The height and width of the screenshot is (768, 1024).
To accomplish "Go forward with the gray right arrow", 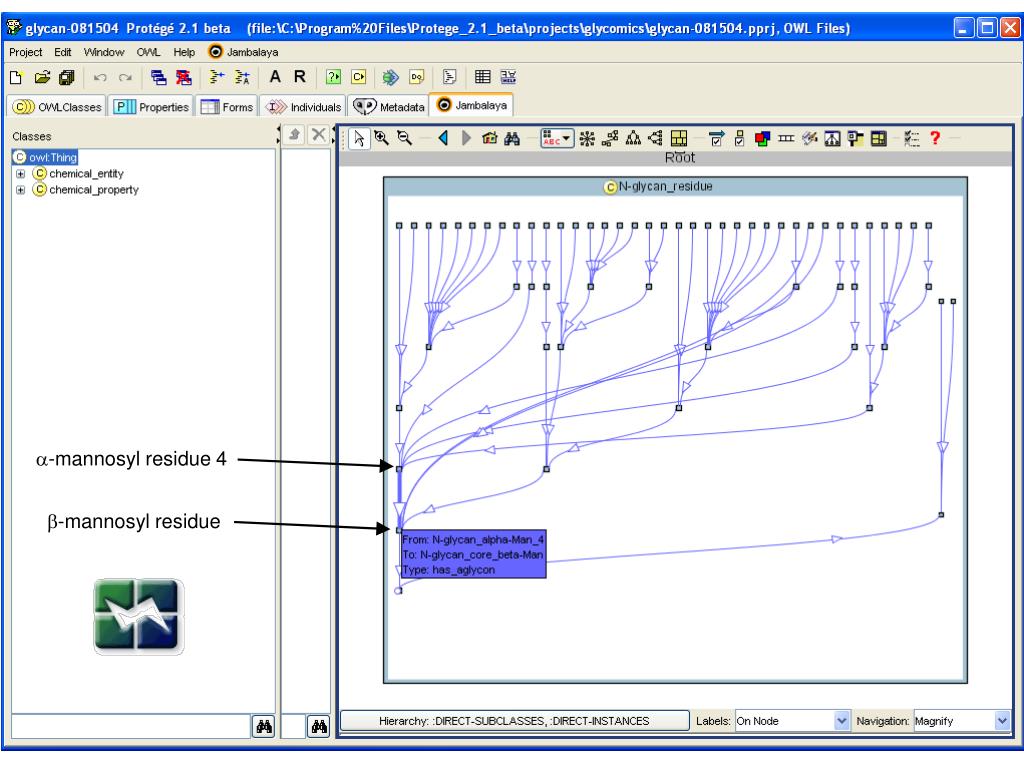I will [466, 138].
